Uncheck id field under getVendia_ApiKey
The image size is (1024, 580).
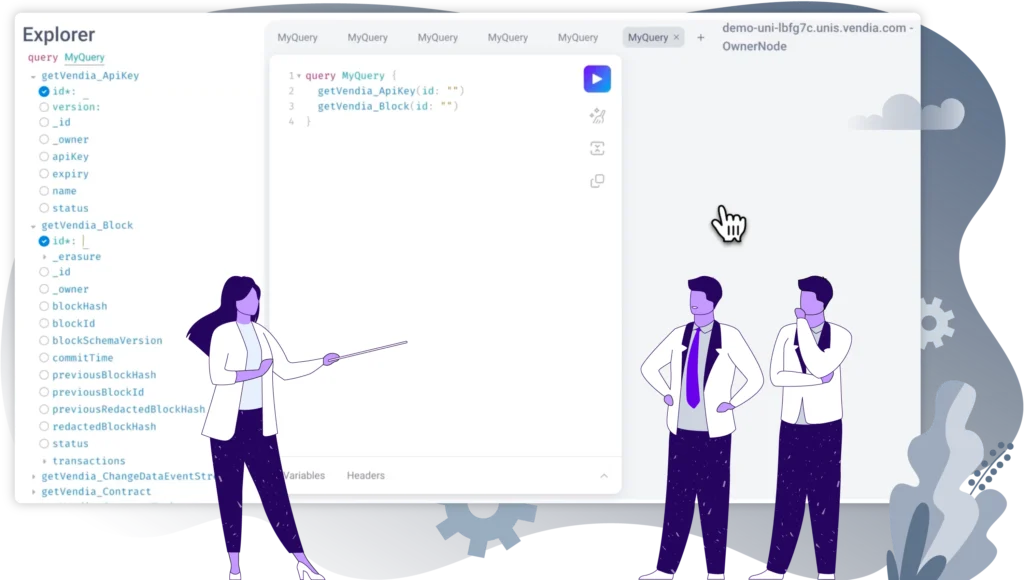[x=44, y=91]
